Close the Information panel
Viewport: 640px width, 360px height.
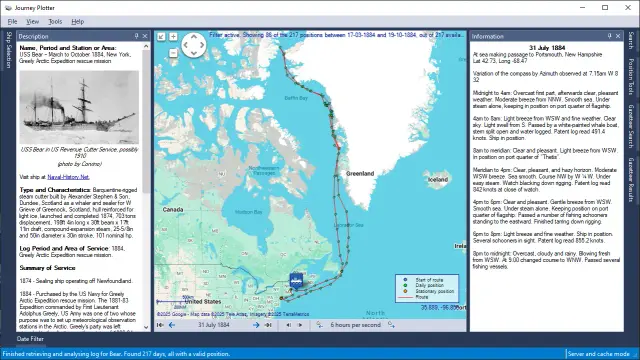tap(618, 36)
